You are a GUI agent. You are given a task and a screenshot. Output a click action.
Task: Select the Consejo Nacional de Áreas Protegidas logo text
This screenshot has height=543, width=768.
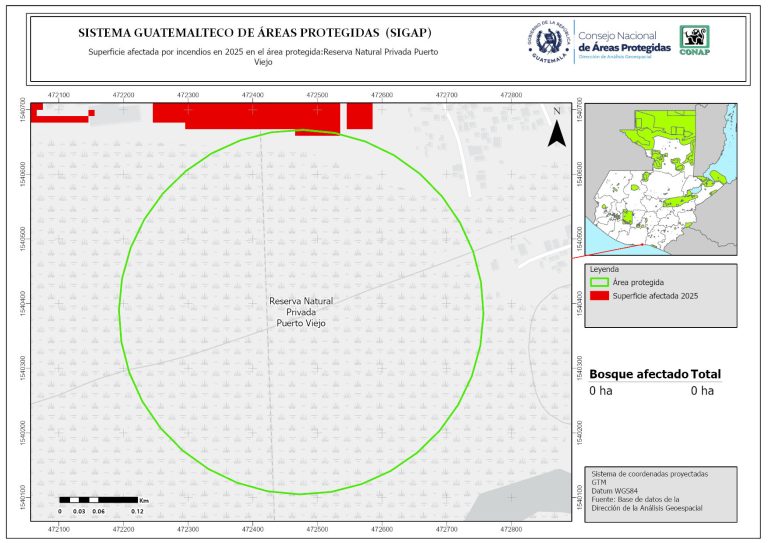point(624,42)
